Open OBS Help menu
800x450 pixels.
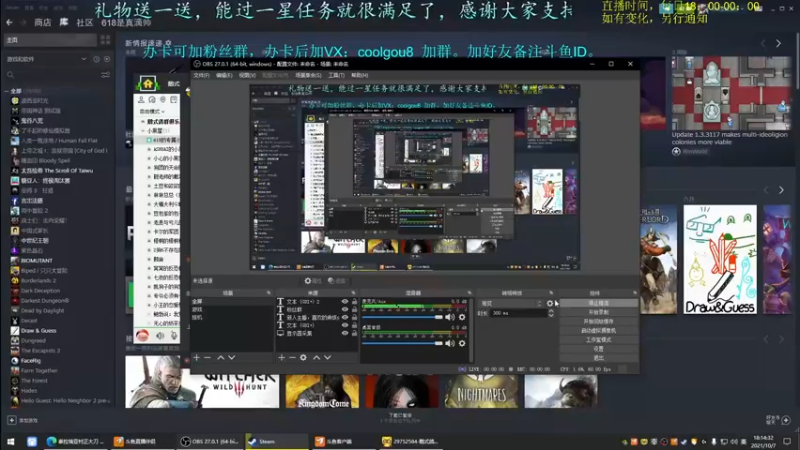(359, 75)
